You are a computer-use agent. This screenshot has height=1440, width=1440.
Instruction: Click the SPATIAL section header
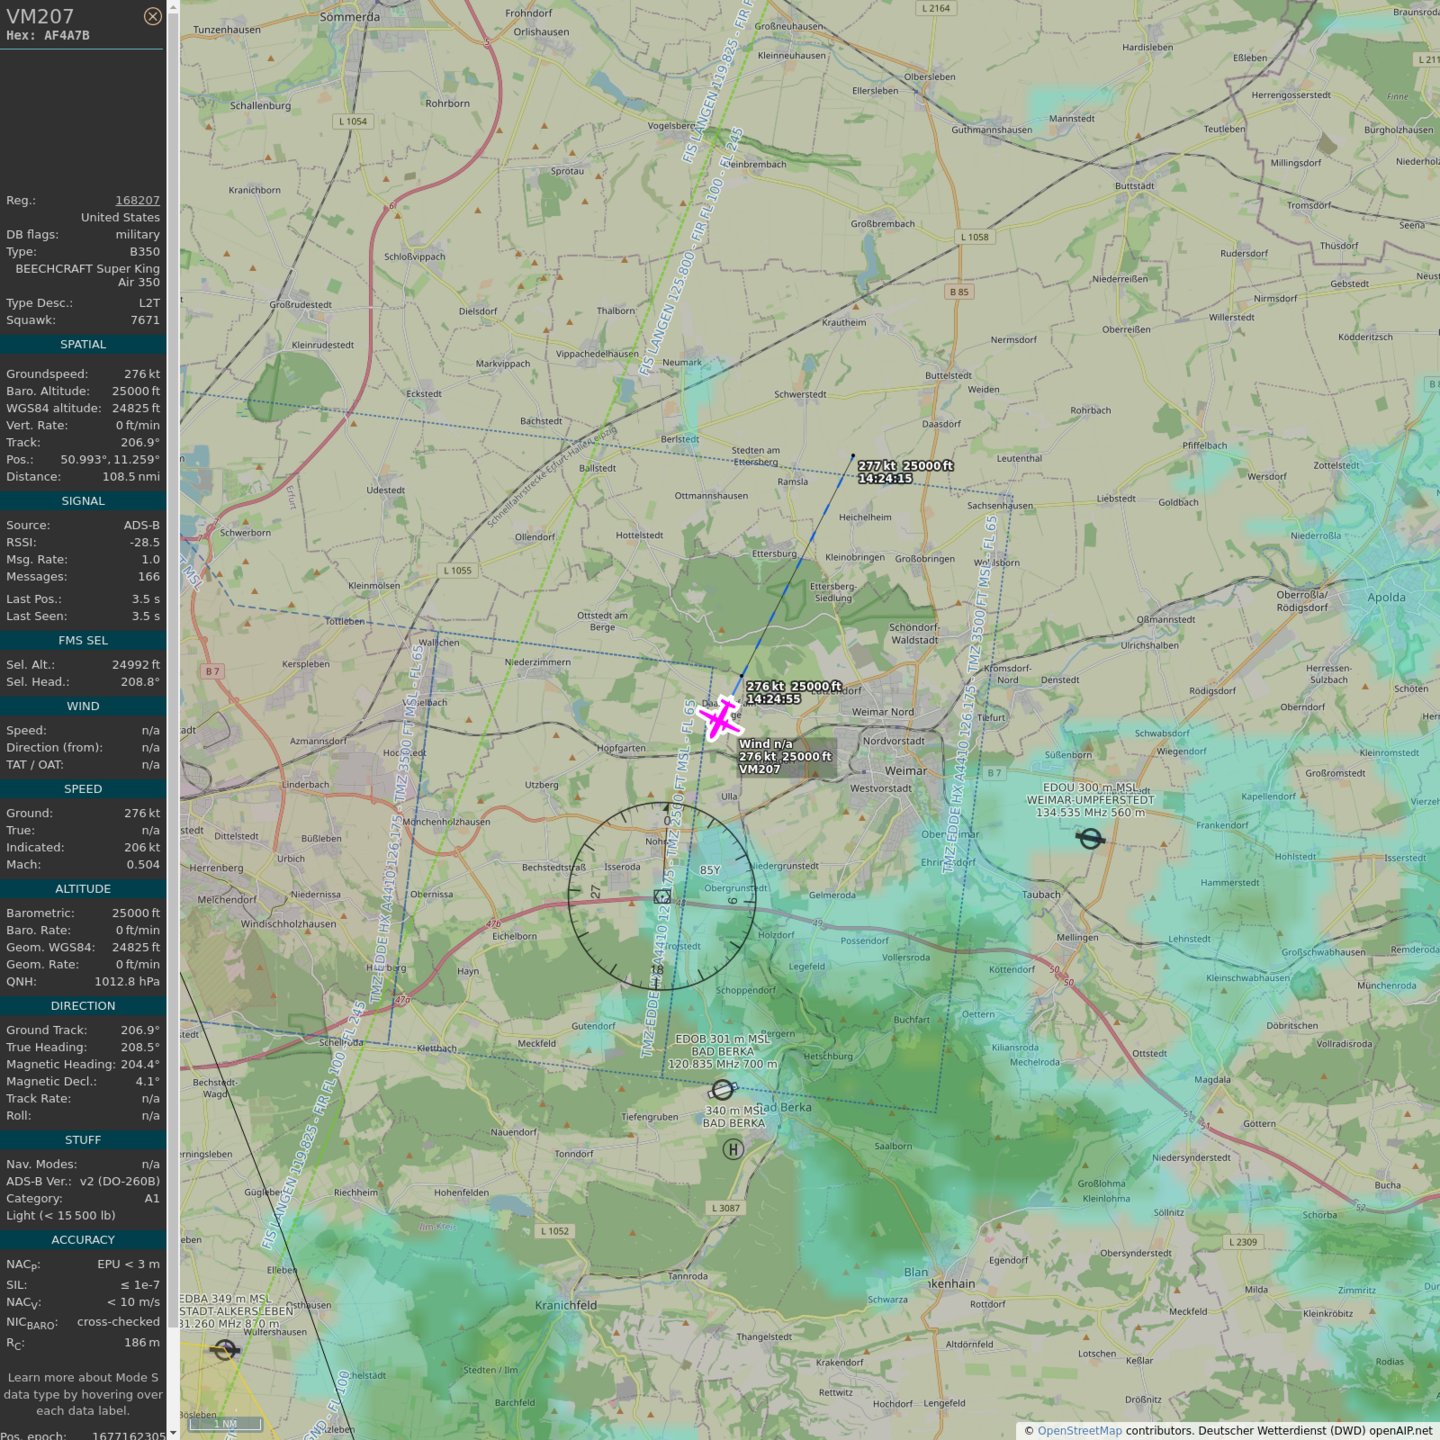click(83, 344)
